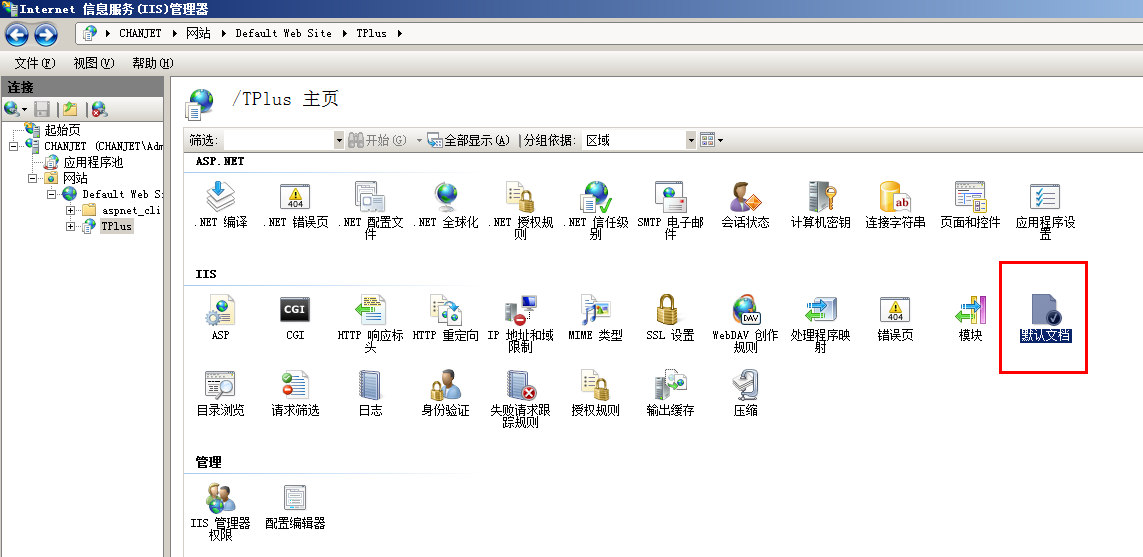Click the save connections toolbar icon
The width and height of the screenshot is (1143, 557).
click(42, 109)
